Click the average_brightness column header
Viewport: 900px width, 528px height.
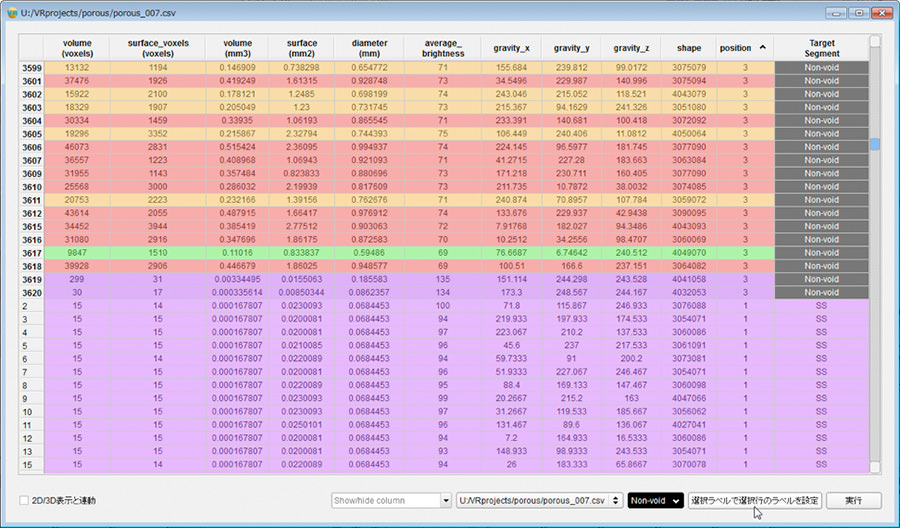(443, 48)
